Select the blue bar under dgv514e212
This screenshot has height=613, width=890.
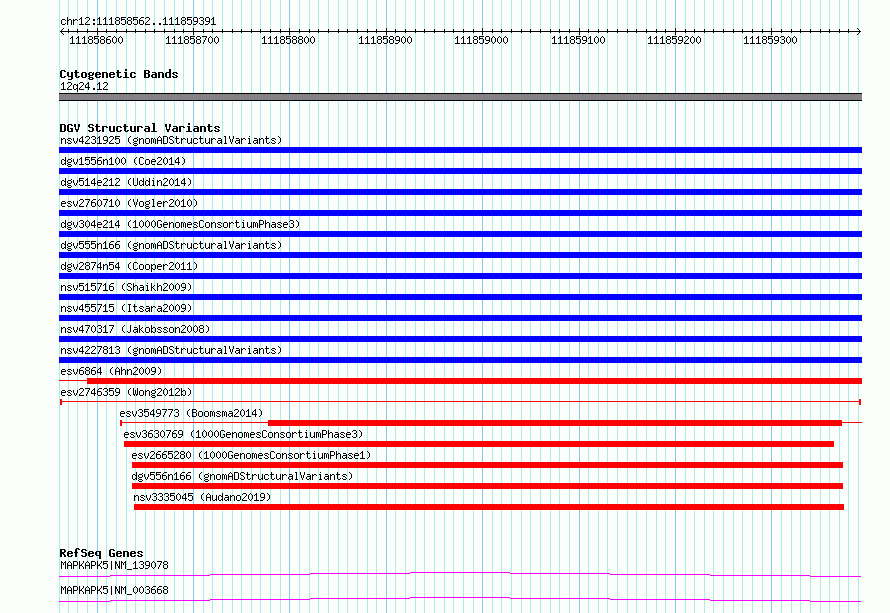[460, 192]
